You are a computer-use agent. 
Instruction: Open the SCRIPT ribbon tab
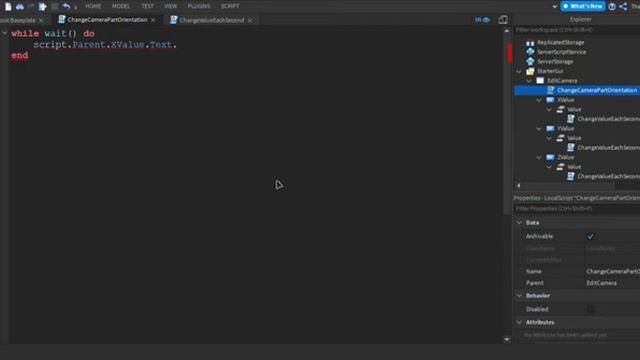pos(230,6)
